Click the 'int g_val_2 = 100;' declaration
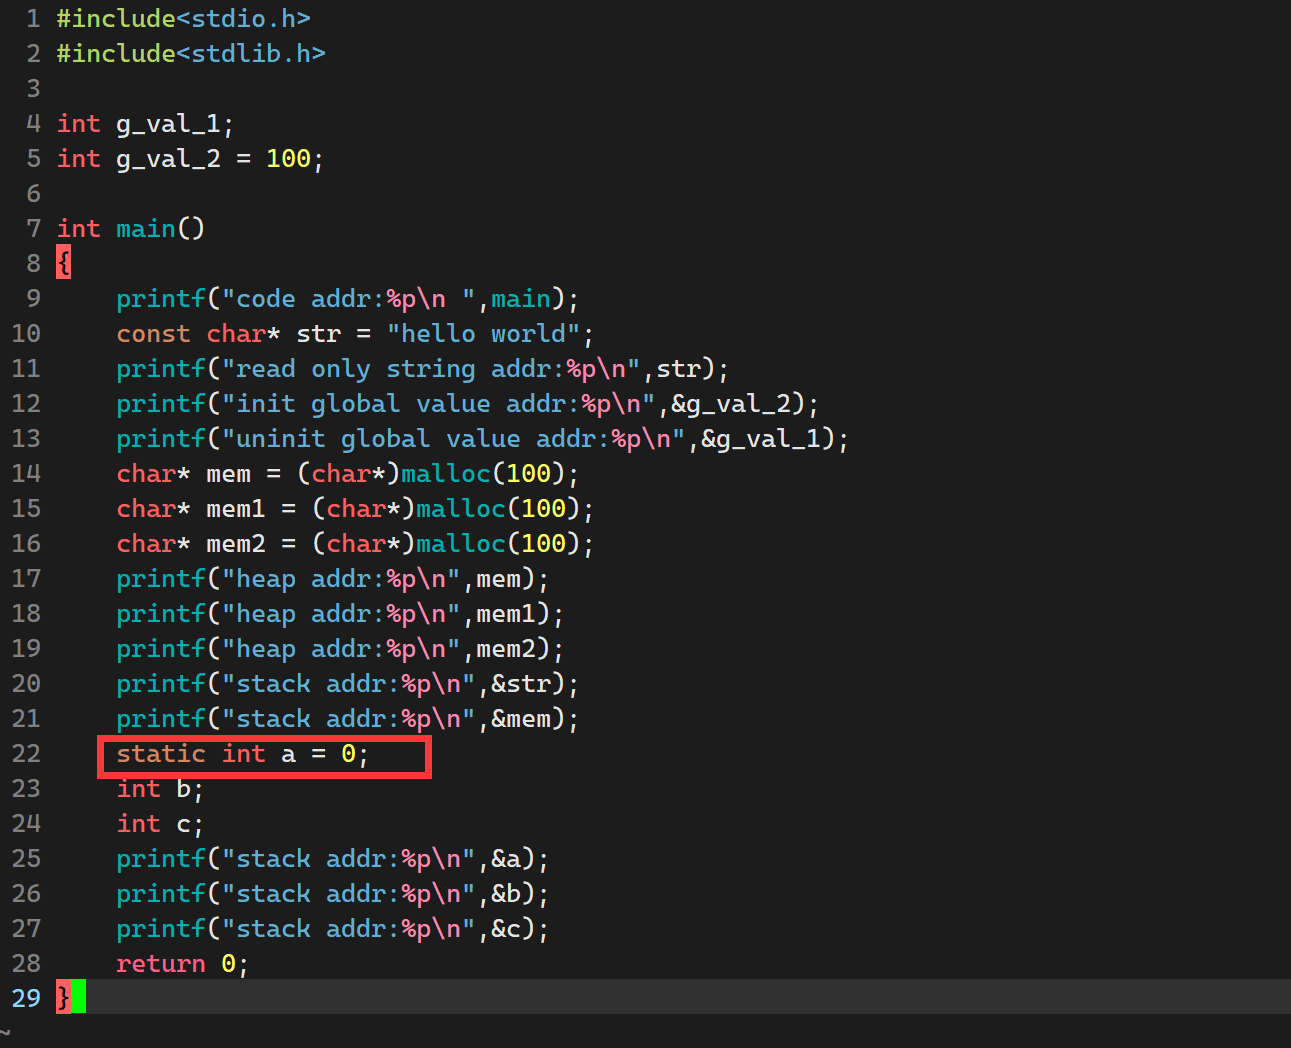Viewport: 1291px width, 1048px height. tap(190, 159)
